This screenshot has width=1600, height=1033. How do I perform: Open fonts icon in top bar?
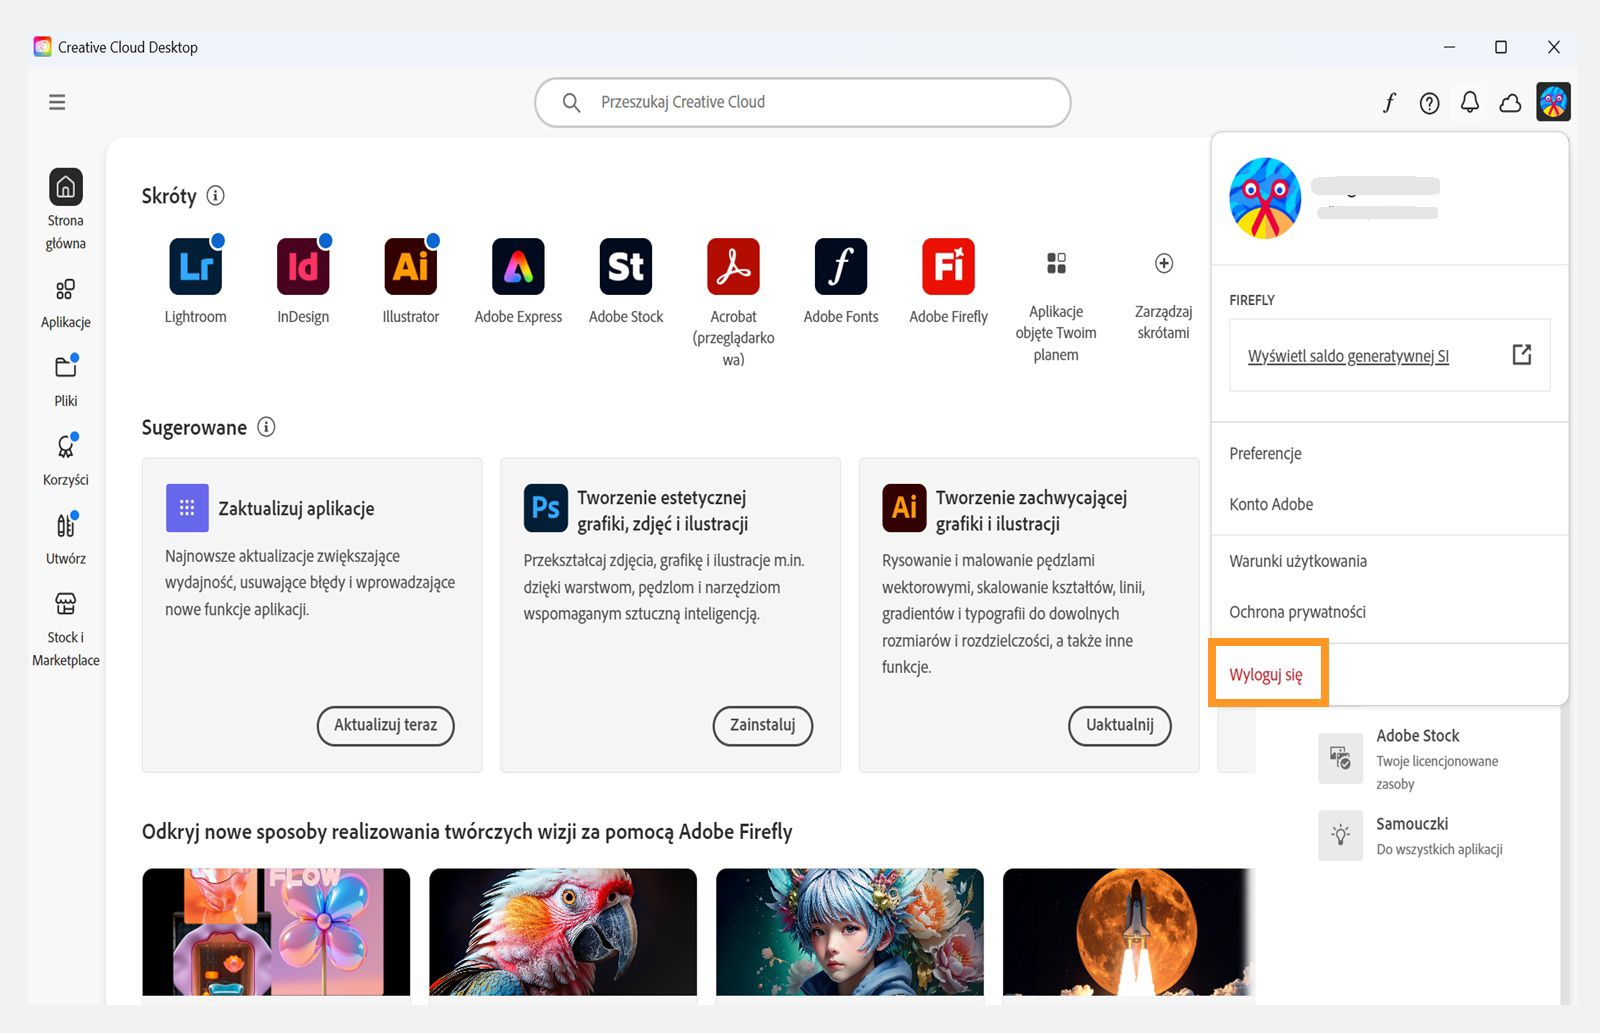coord(1389,102)
